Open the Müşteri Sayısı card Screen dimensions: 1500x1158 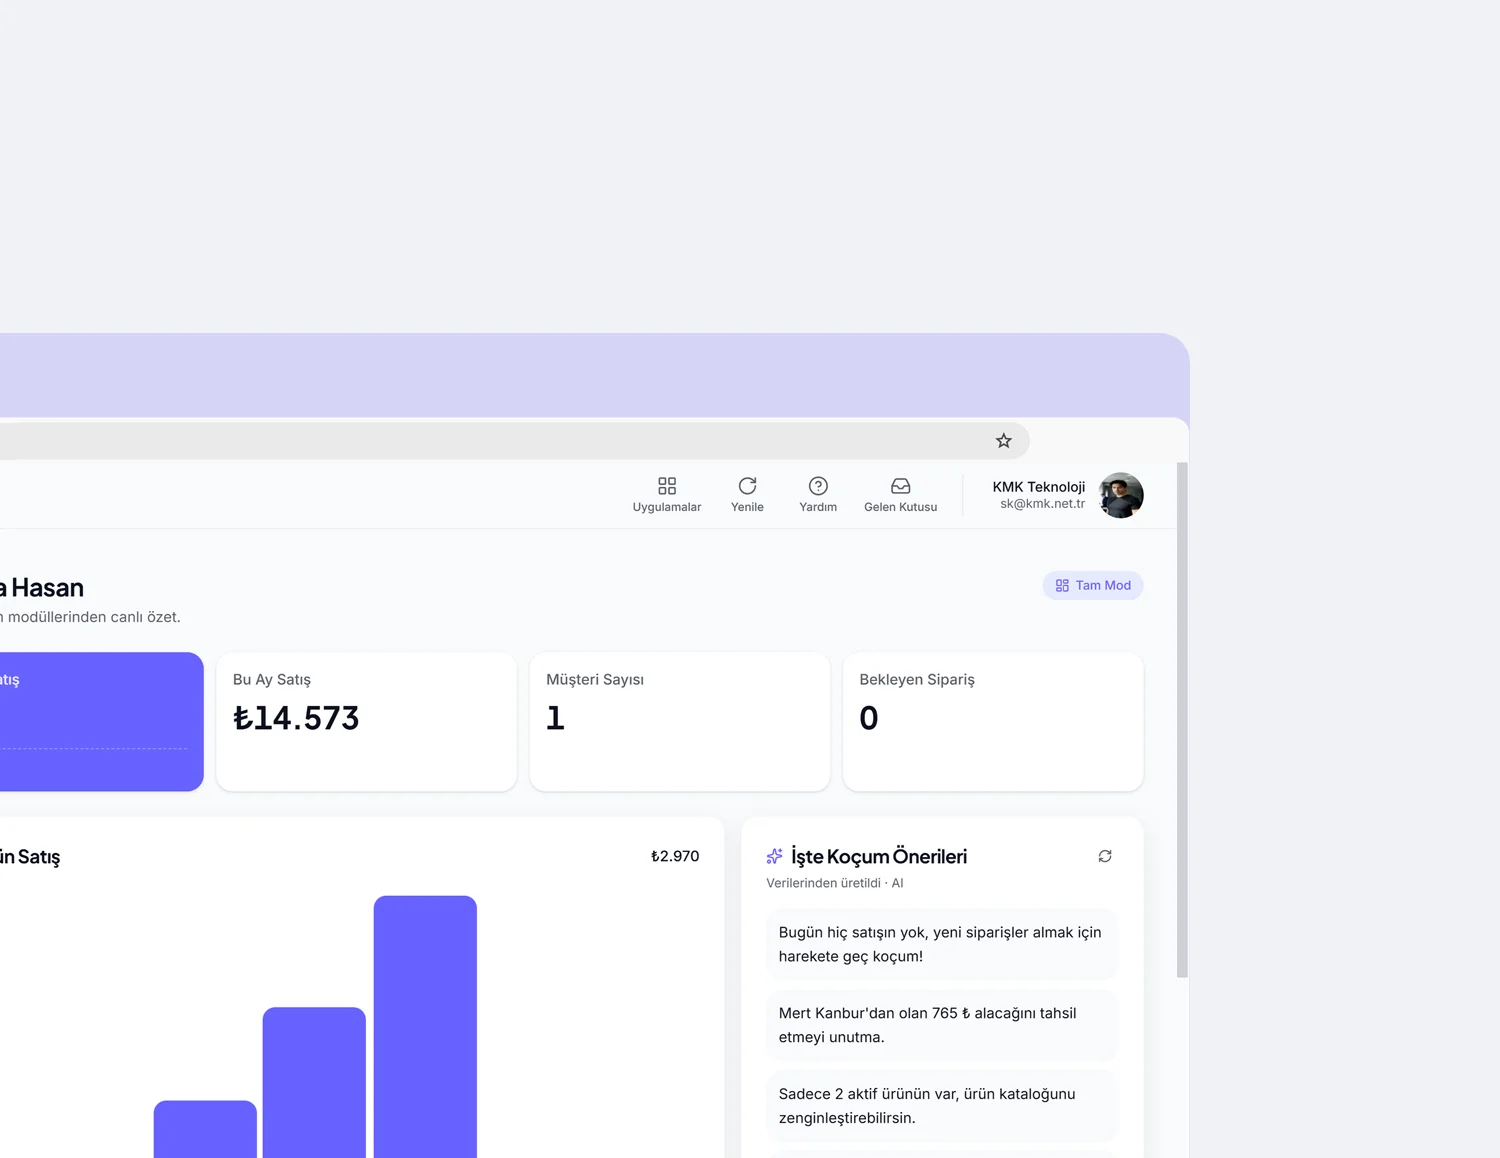(680, 722)
